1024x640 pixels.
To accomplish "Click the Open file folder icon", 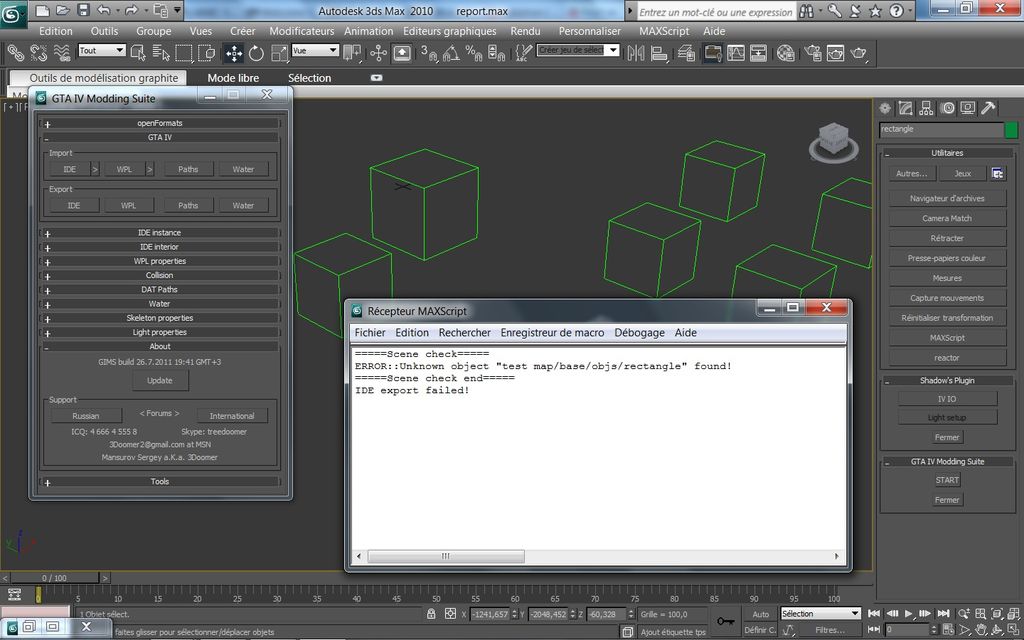I will [x=63, y=10].
